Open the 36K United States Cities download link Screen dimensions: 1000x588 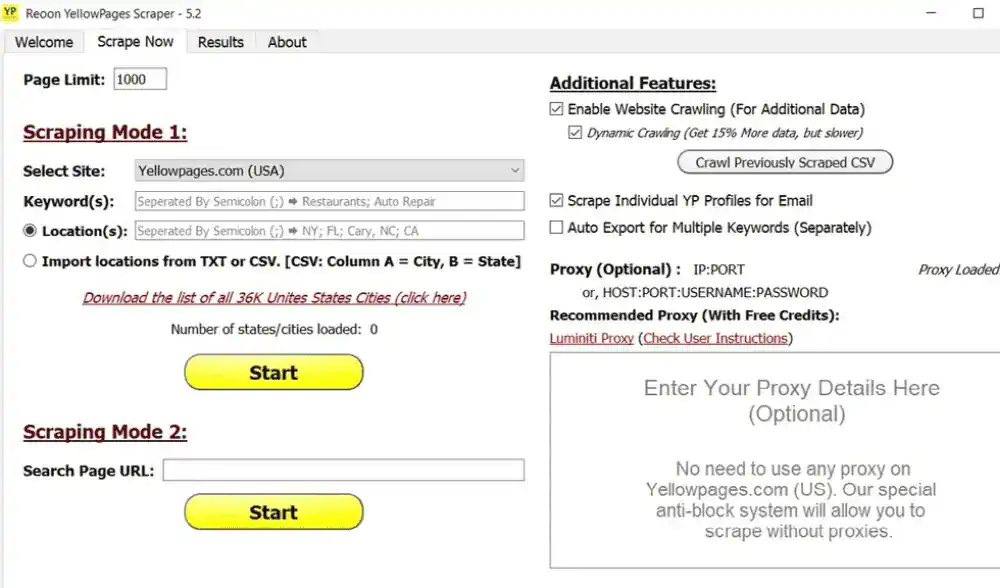274,298
